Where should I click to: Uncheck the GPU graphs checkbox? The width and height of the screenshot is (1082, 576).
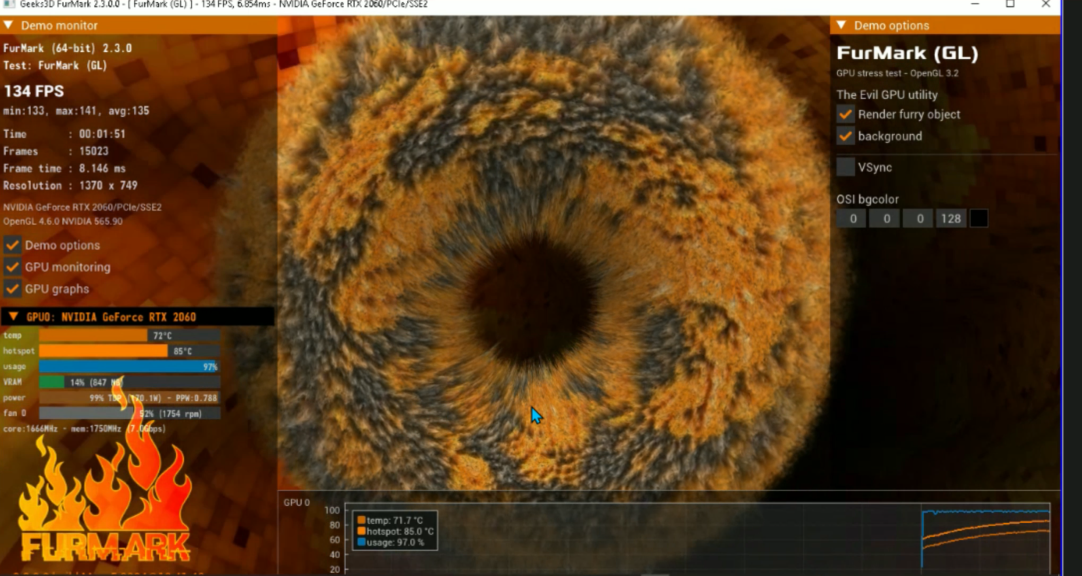pos(12,288)
